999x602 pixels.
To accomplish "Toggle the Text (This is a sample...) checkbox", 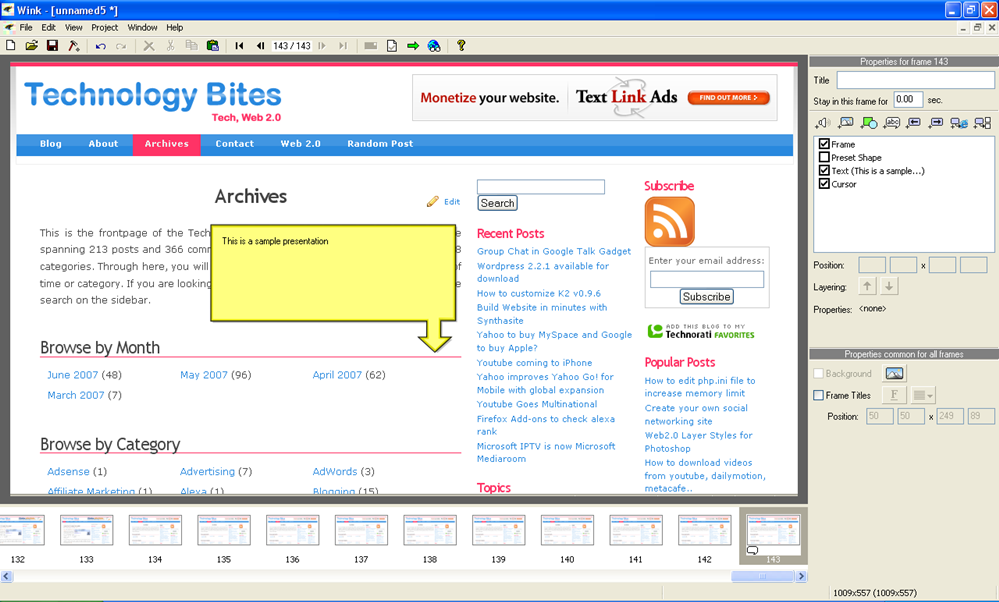I will tap(824, 171).
